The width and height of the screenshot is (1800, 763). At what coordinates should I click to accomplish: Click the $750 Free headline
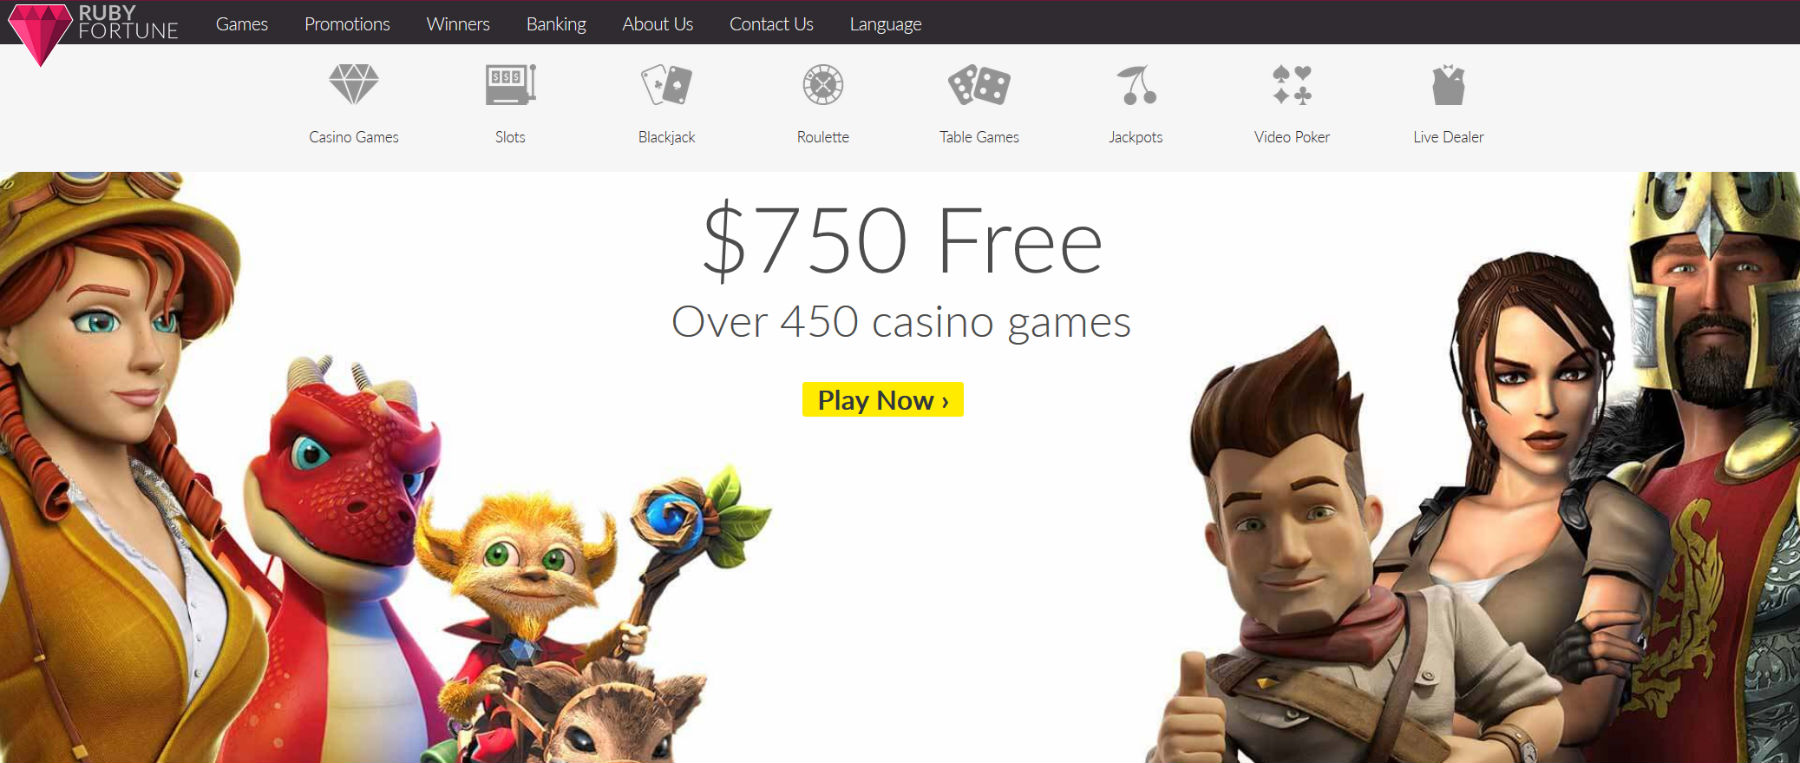(x=902, y=240)
